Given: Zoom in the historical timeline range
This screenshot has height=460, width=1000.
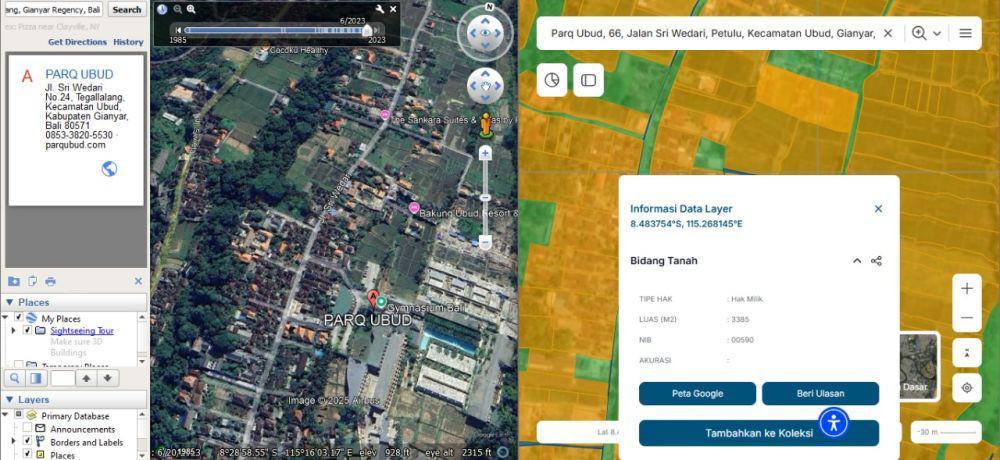Looking at the screenshot, I should [x=191, y=10].
